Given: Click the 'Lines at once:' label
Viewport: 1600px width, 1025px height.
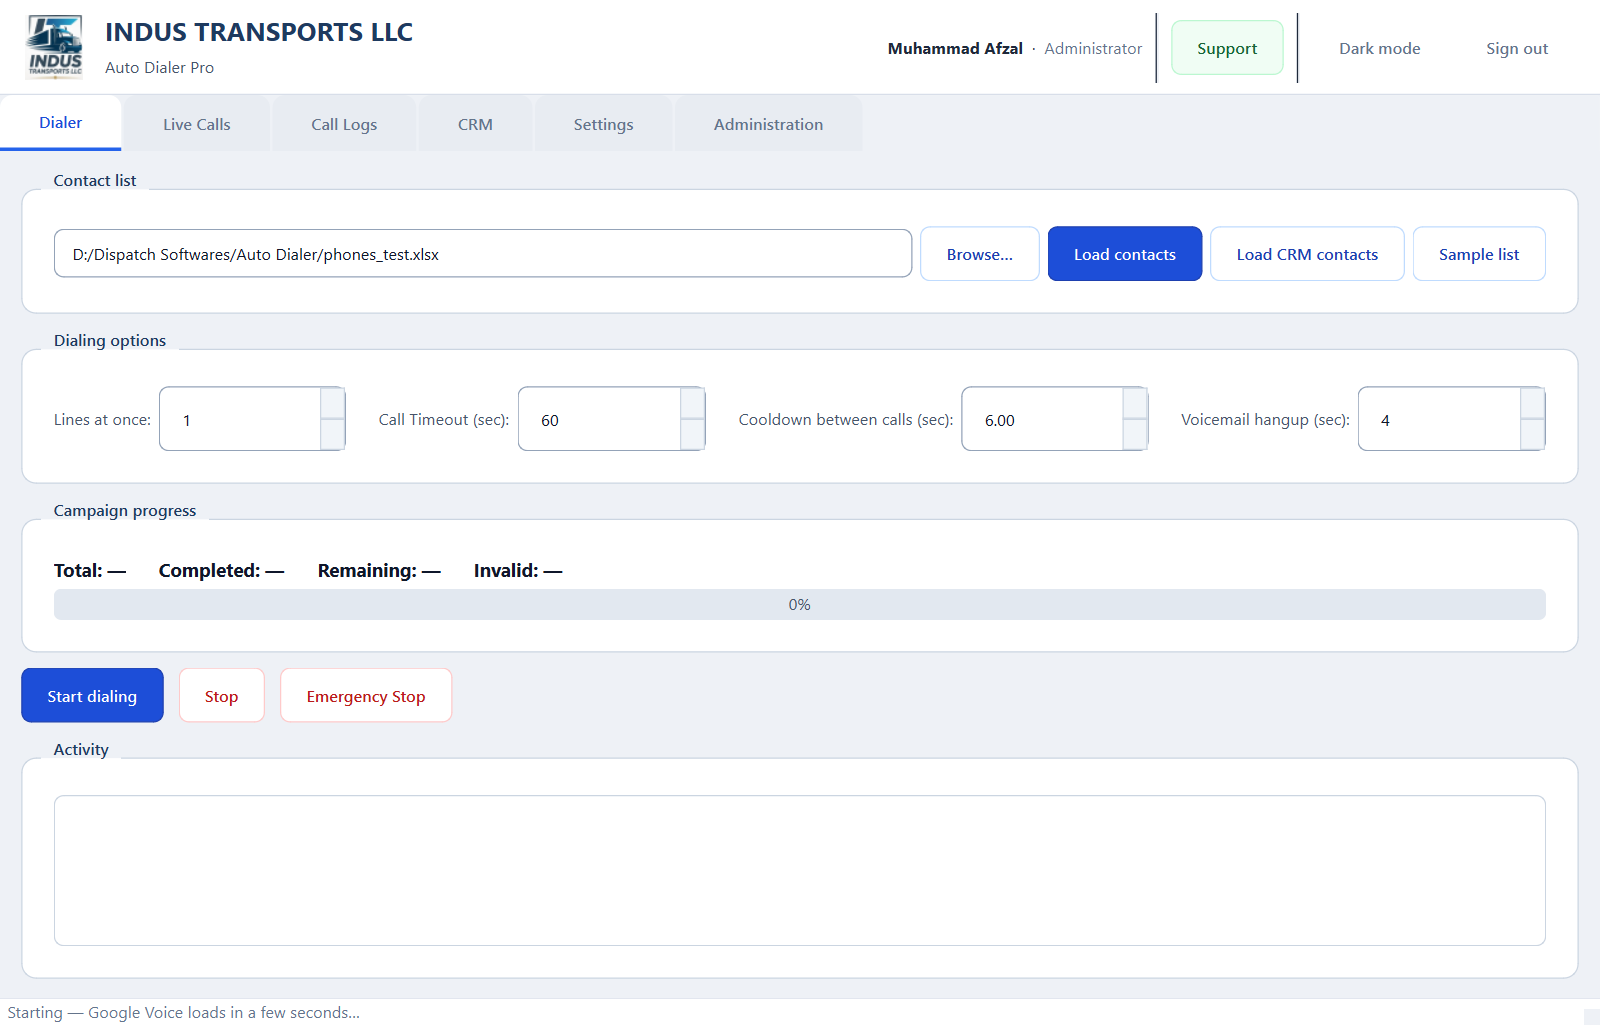Looking at the screenshot, I should 102,419.
